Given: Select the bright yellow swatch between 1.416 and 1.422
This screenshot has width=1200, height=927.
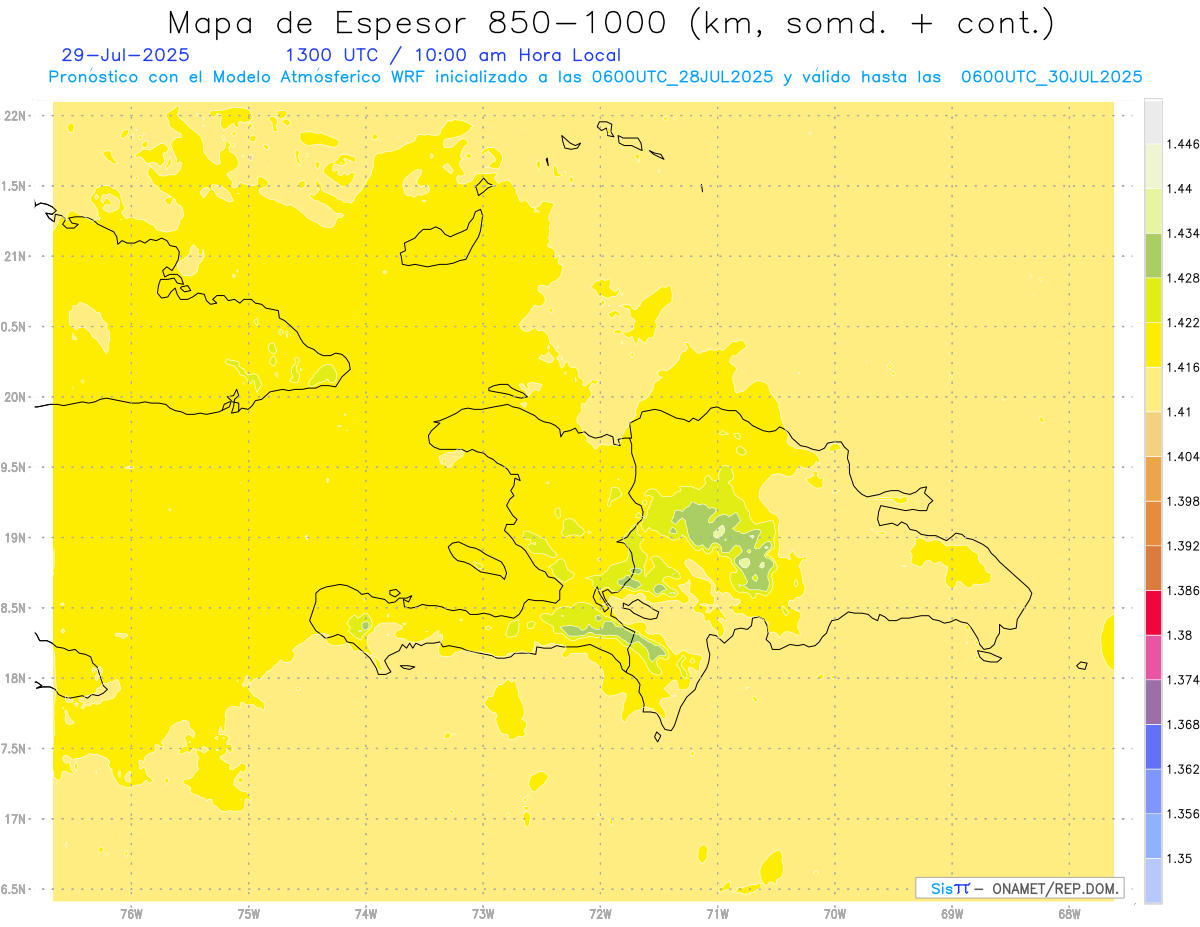Looking at the screenshot, I should click(x=1153, y=344).
